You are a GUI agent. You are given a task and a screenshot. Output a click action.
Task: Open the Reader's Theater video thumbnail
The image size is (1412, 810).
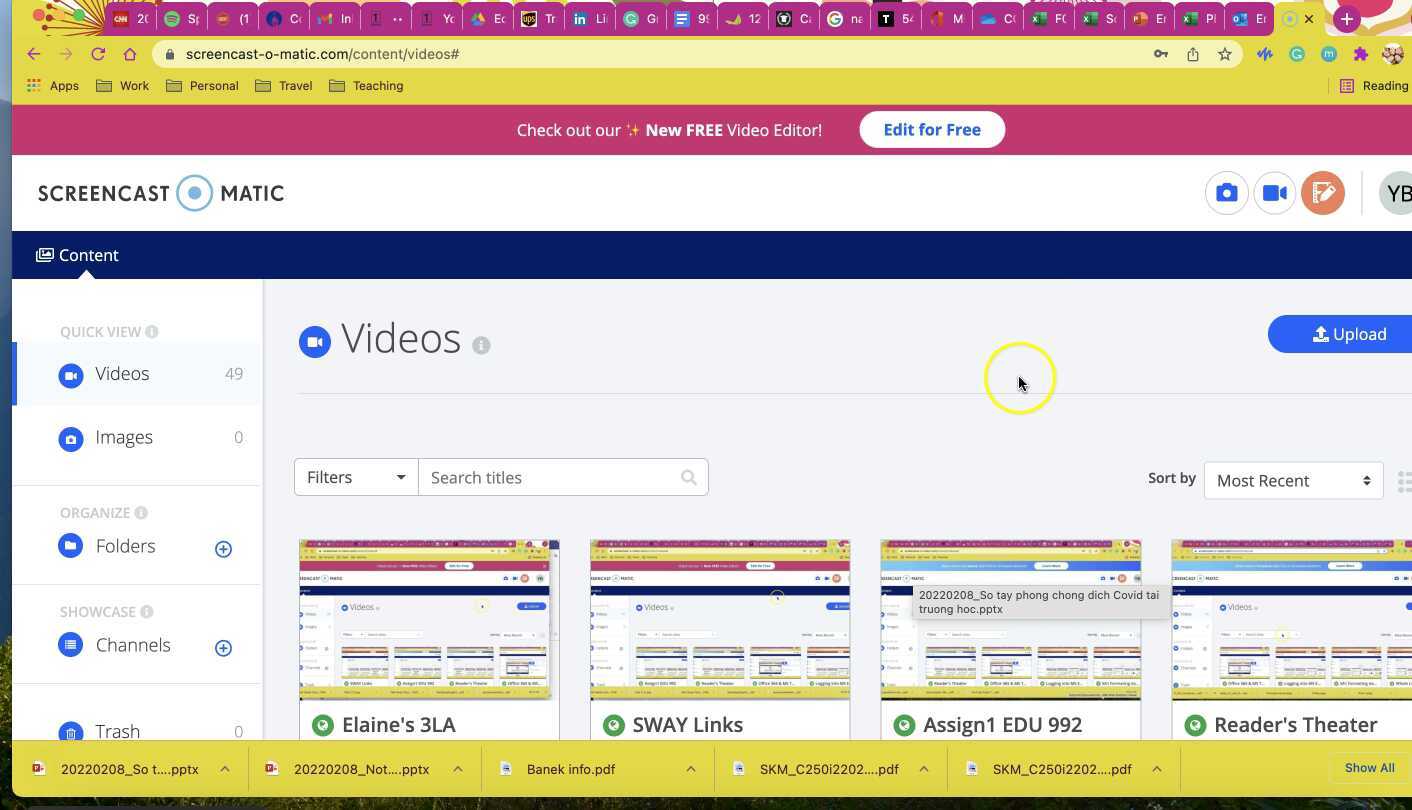pyautogui.click(x=1292, y=620)
